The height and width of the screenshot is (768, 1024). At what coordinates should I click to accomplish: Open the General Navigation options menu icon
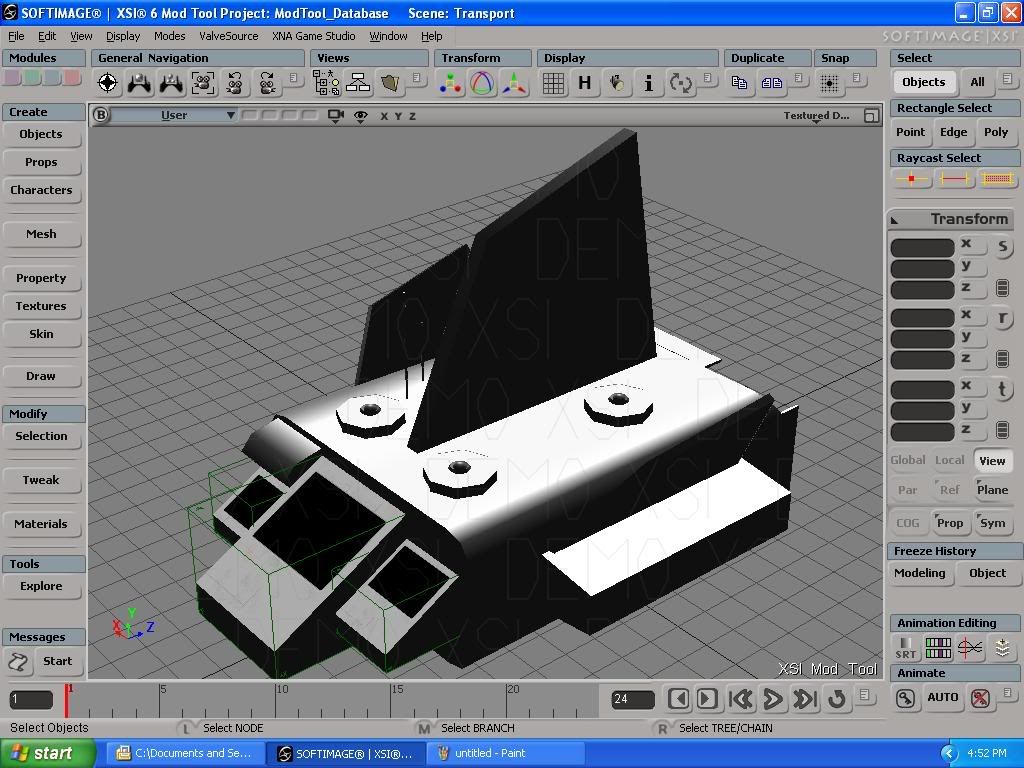point(293,78)
